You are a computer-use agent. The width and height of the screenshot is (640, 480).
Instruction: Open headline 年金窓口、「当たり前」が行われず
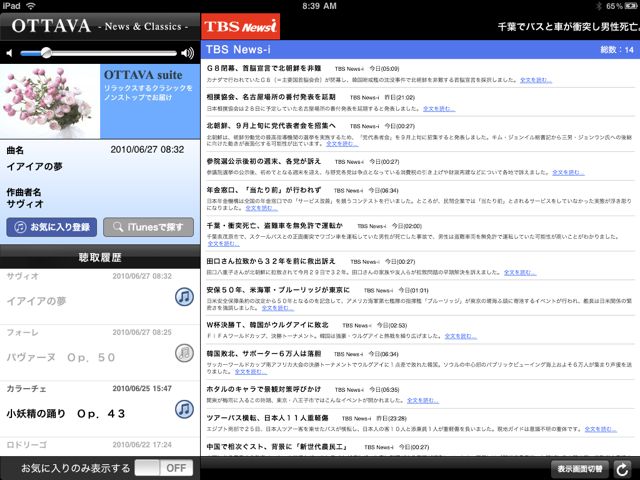(x=264, y=190)
